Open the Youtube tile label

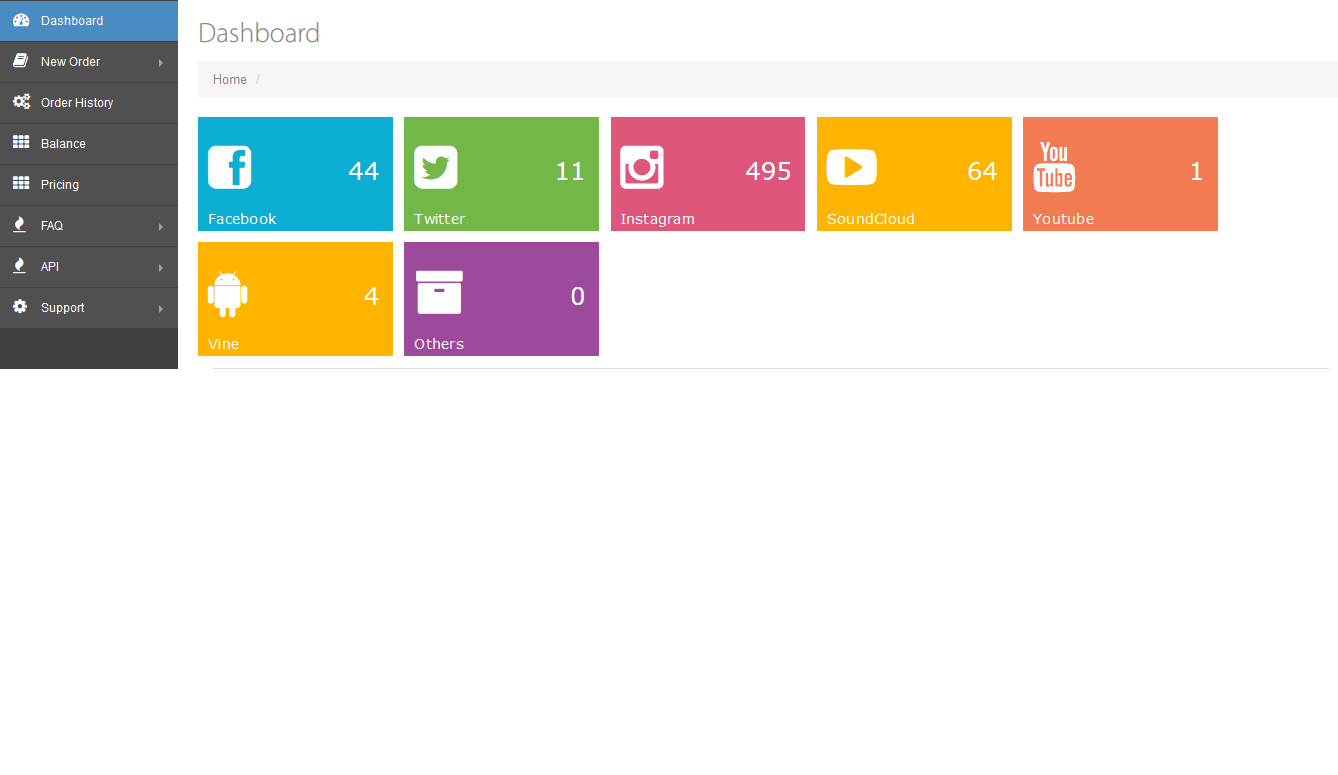(1063, 219)
